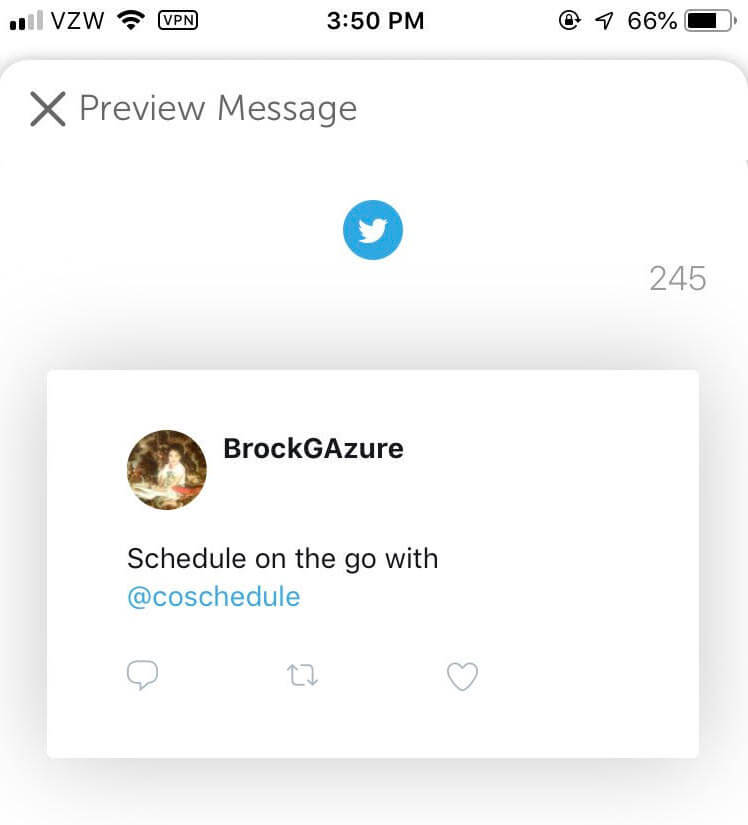Tap the VPN badge in status bar
The height and width of the screenshot is (825, 748).
(x=178, y=21)
